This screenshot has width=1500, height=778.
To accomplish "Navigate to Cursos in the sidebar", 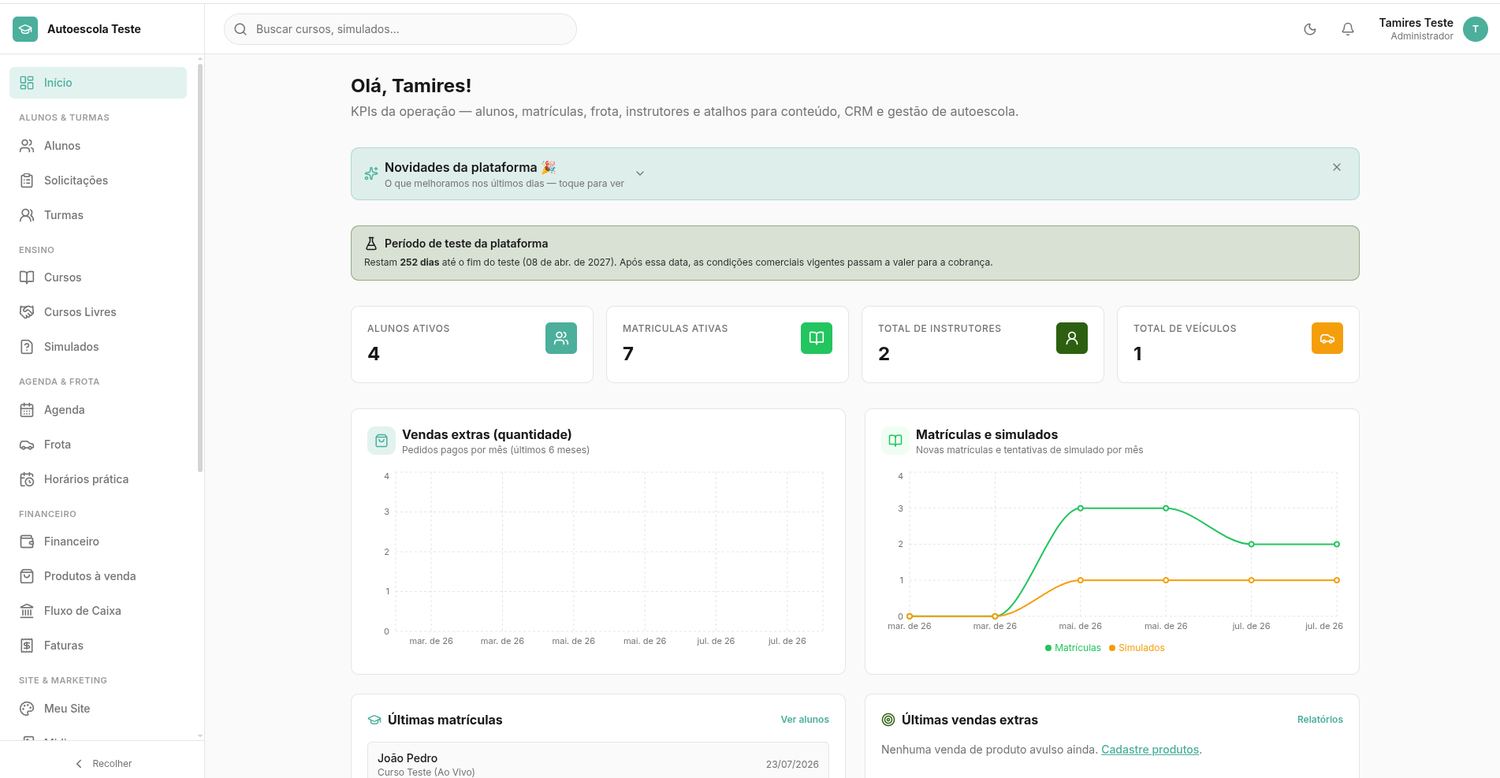I will click(98, 277).
